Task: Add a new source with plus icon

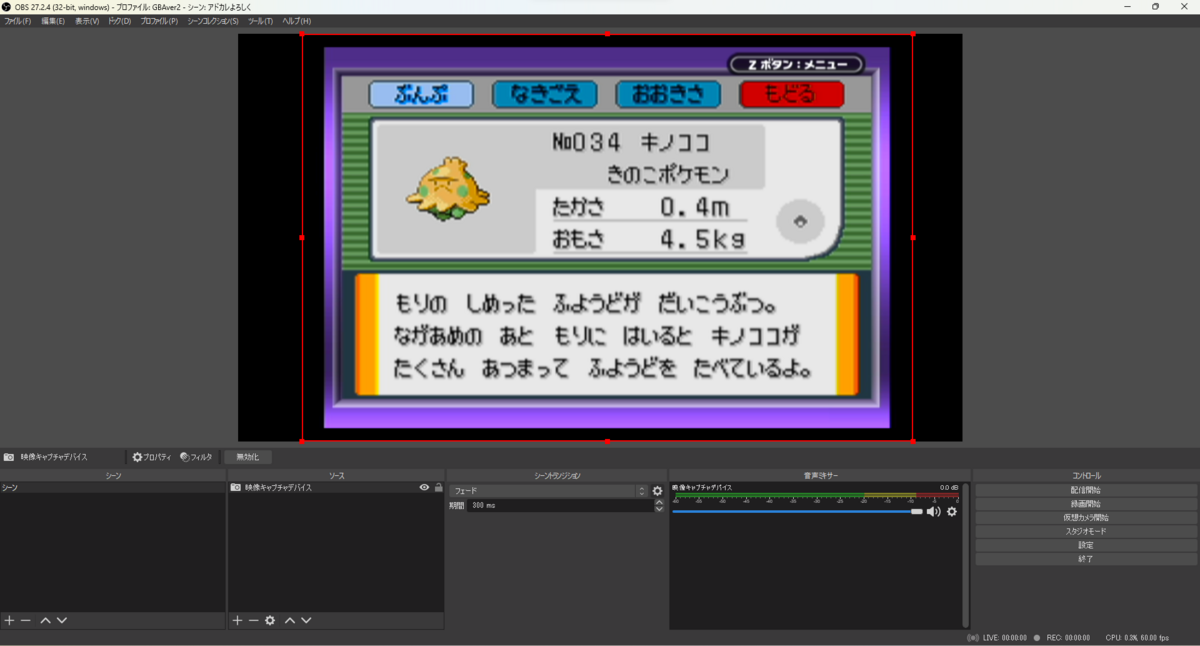Action: [x=237, y=620]
